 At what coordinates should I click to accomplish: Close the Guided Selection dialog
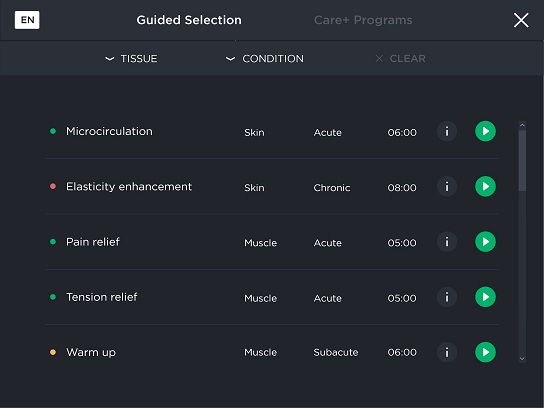pyautogui.click(x=521, y=20)
